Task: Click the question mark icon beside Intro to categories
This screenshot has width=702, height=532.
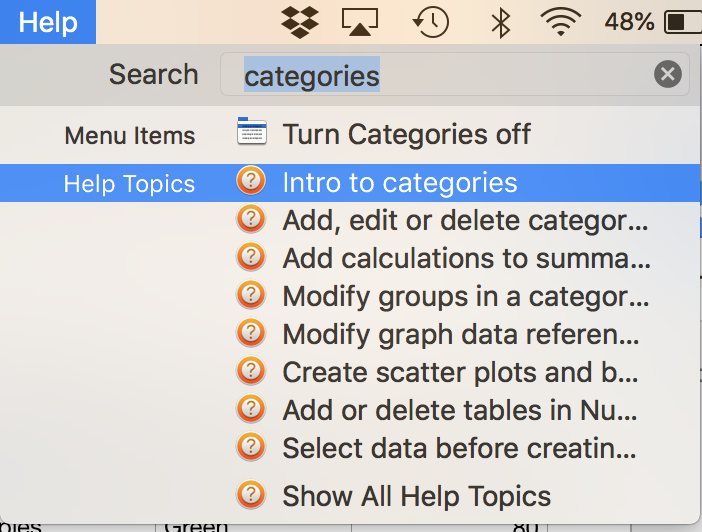Action: tap(252, 182)
